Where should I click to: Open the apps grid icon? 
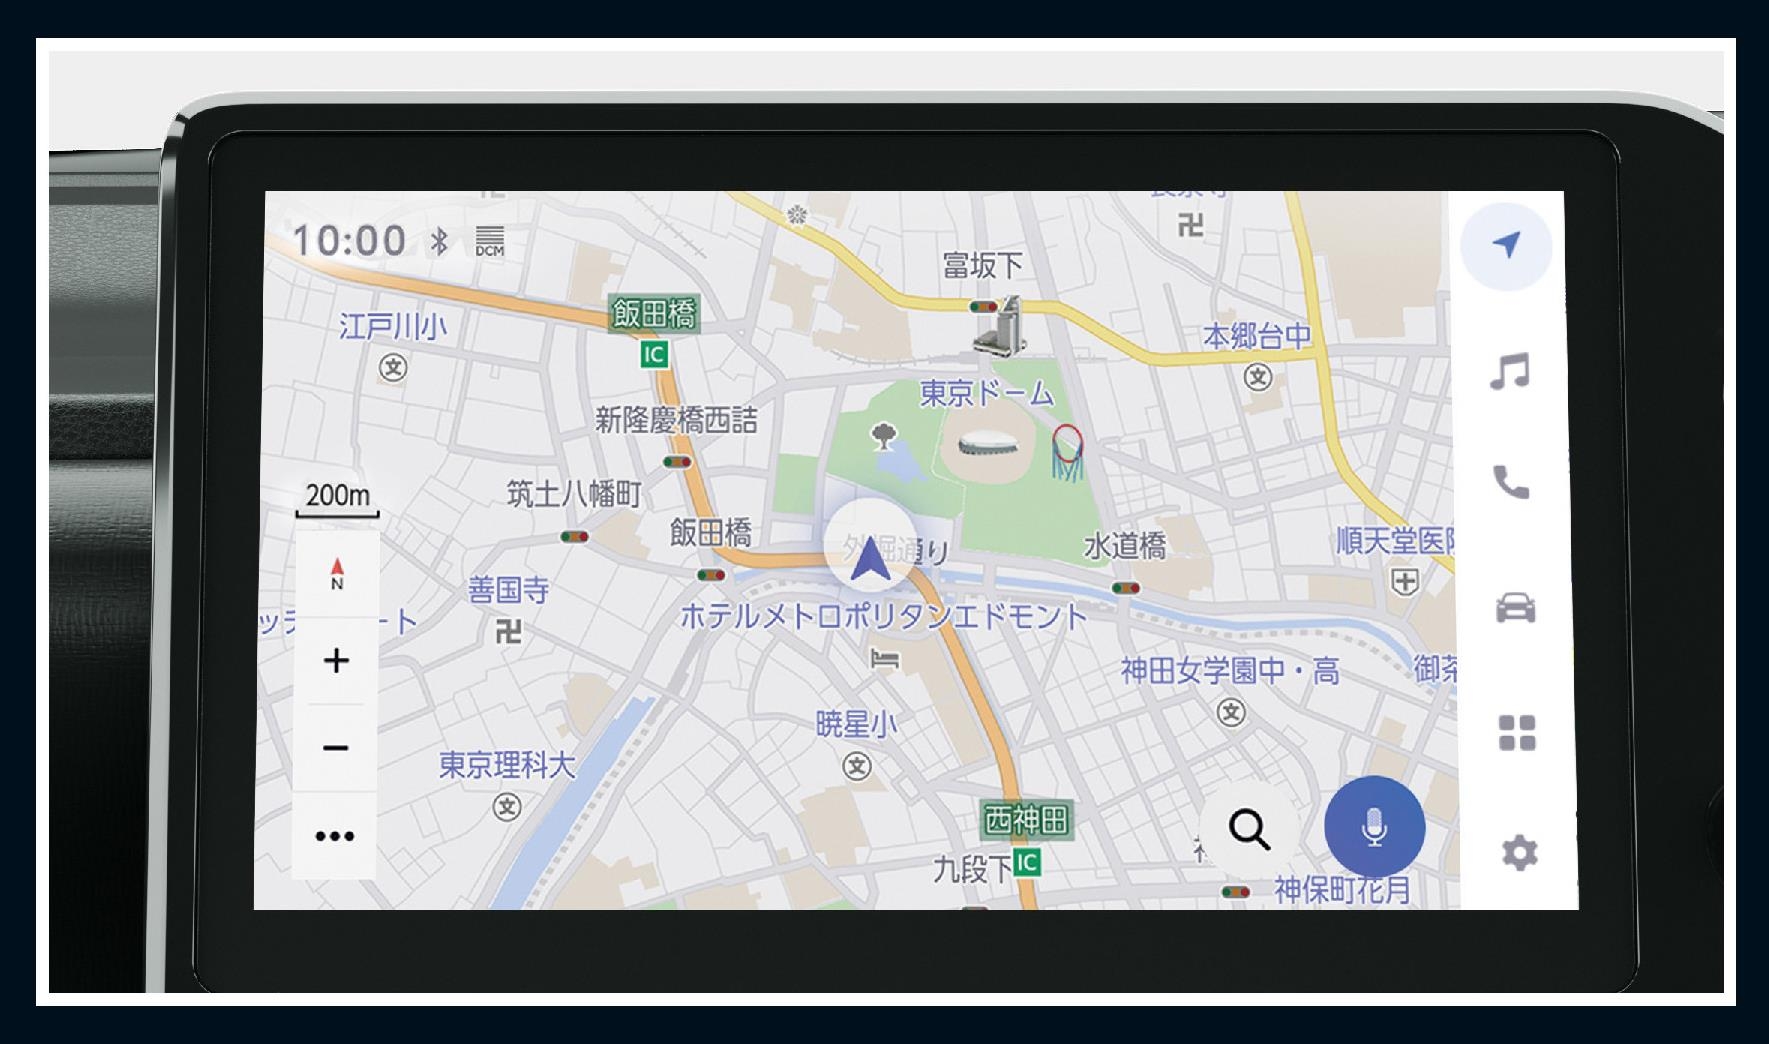1516,732
